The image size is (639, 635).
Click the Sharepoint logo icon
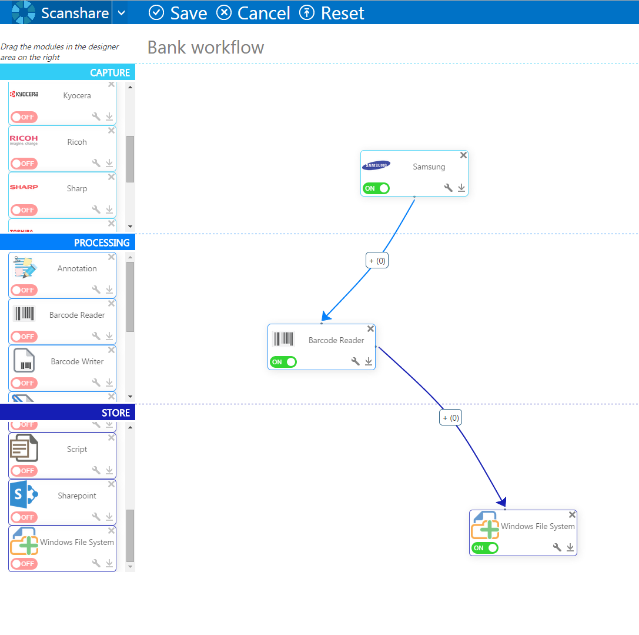click(24, 494)
